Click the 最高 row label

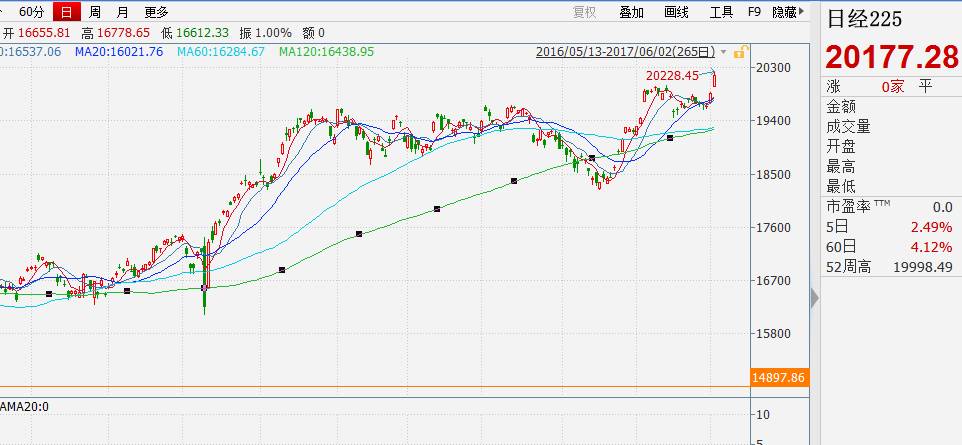point(840,166)
